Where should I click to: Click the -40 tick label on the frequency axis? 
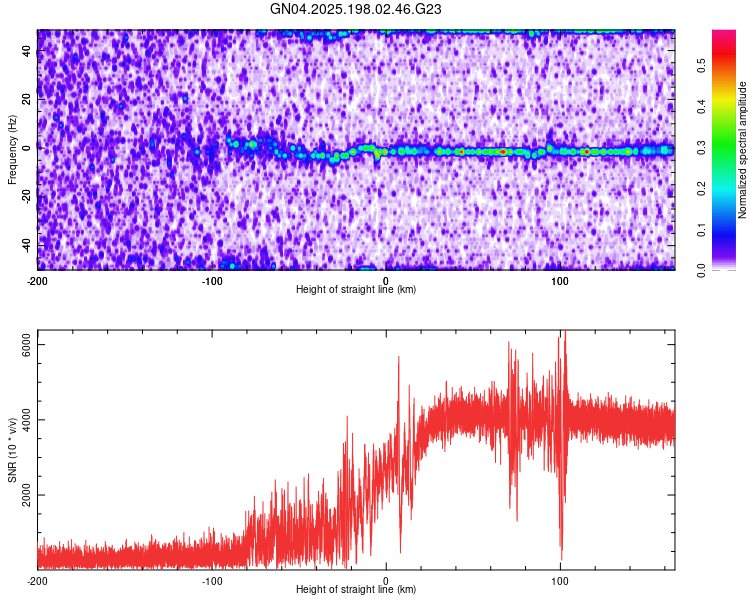point(26,247)
